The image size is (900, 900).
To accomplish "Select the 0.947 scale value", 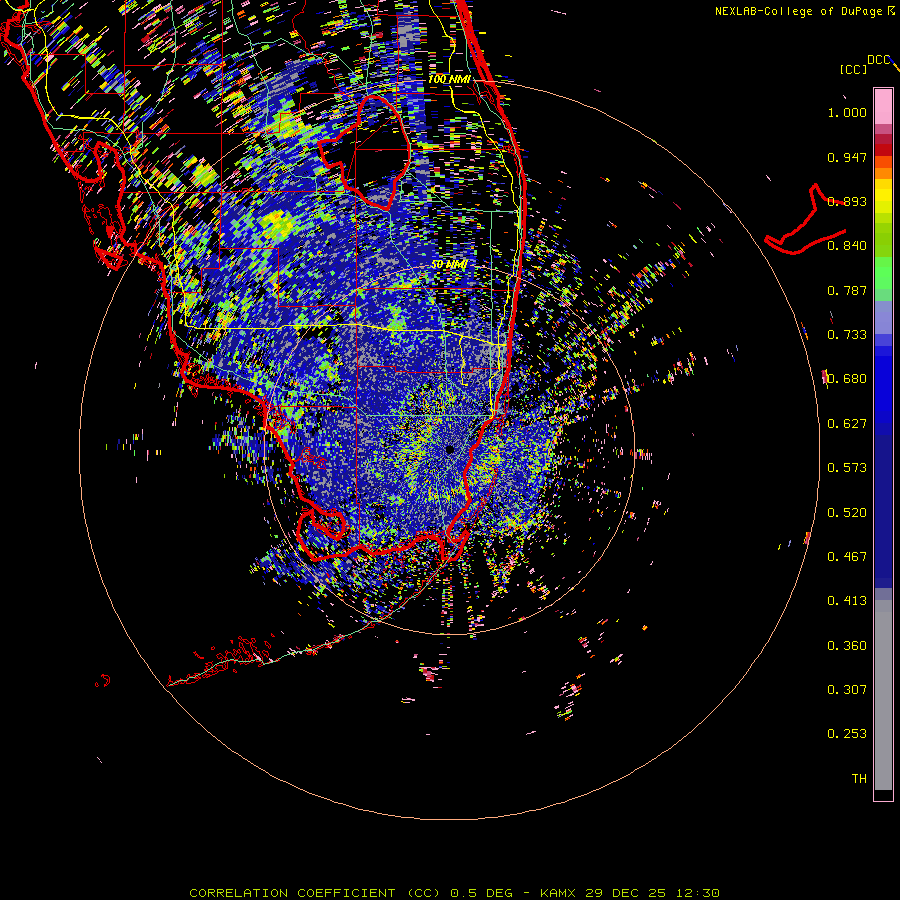I will point(847,157).
